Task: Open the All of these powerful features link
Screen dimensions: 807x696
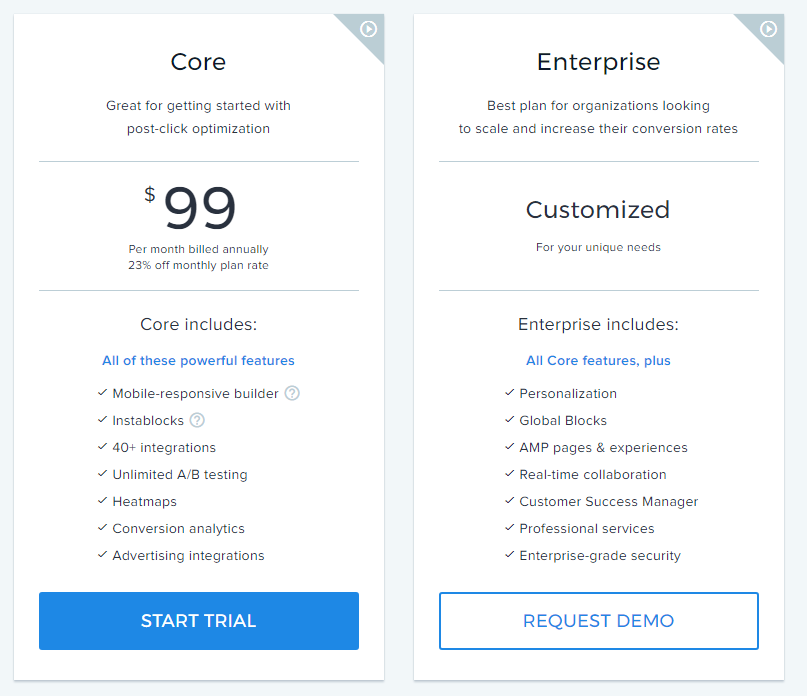Action: coord(198,360)
